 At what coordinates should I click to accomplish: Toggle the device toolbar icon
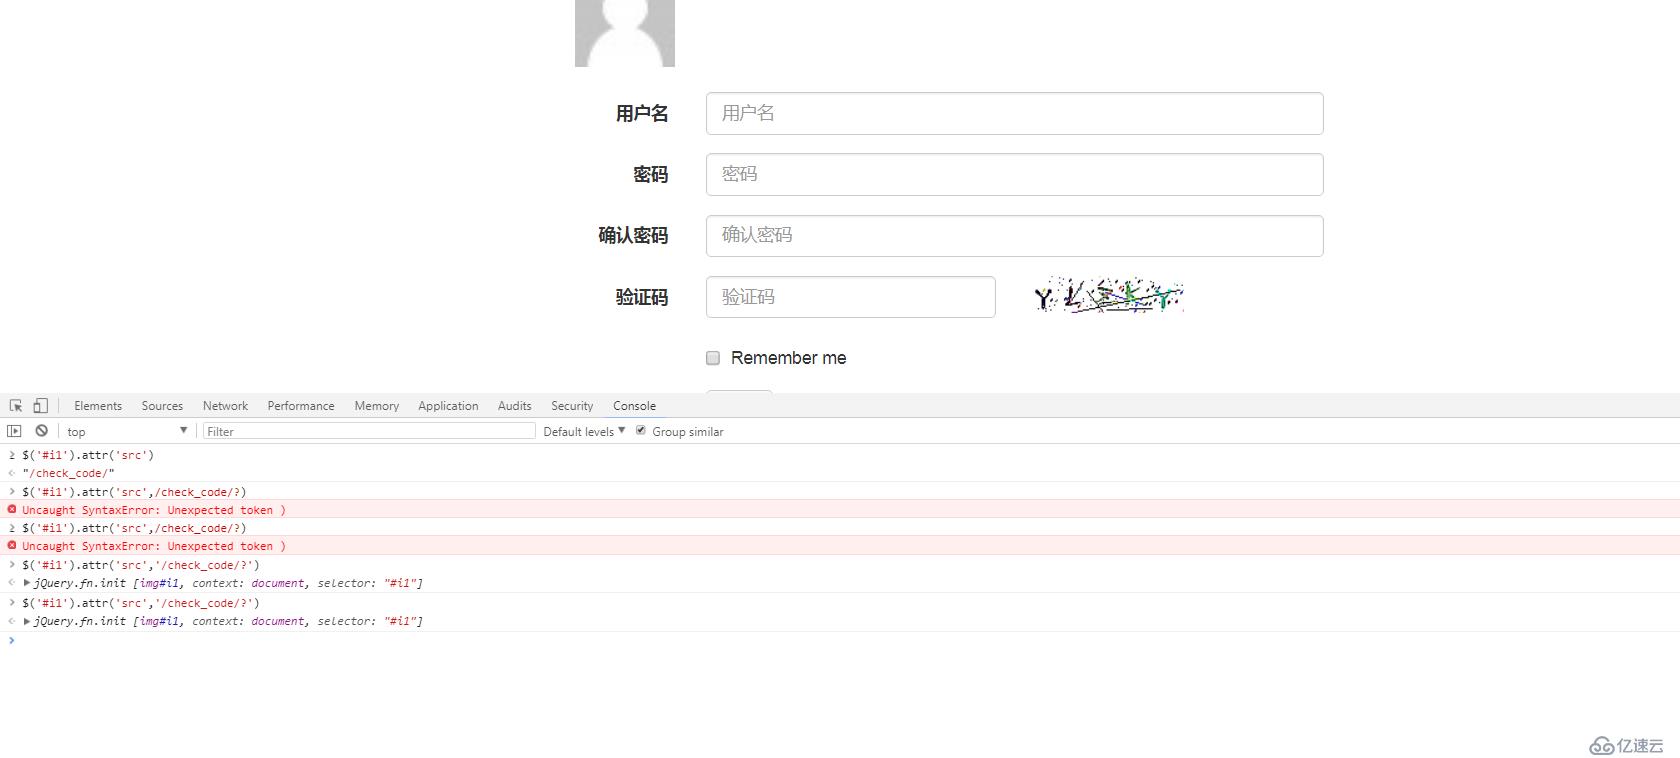tap(41, 405)
